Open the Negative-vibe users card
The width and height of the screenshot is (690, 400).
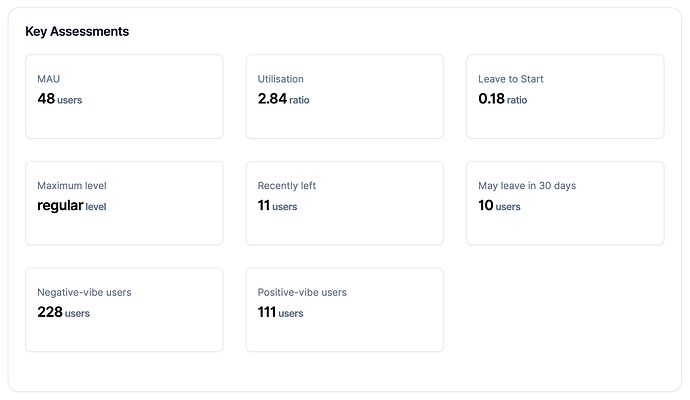(124, 310)
